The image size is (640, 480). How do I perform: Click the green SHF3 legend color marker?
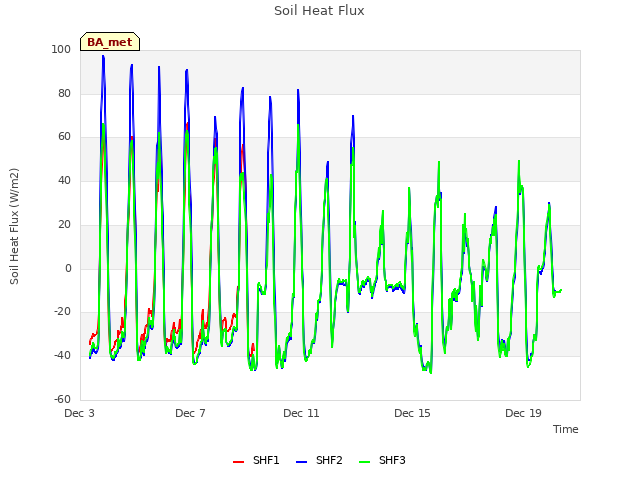point(364,462)
